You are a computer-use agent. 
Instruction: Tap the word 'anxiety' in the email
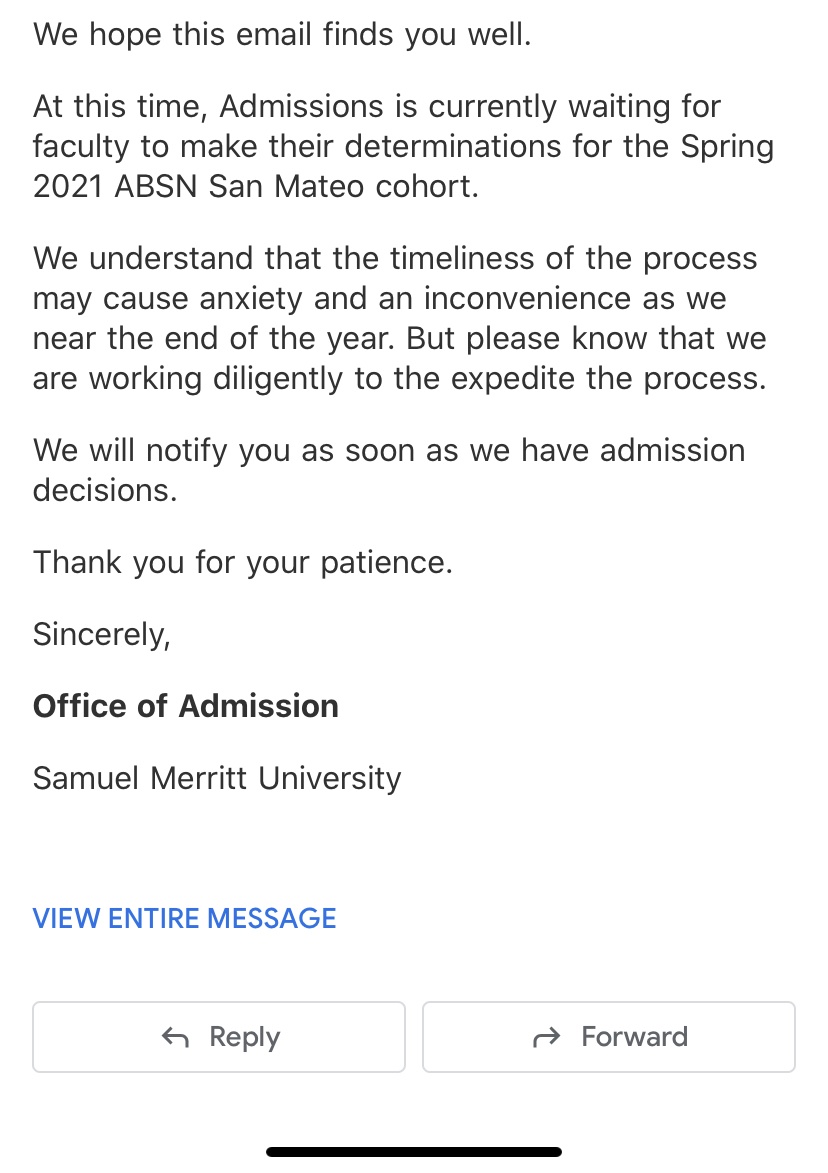click(252, 299)
